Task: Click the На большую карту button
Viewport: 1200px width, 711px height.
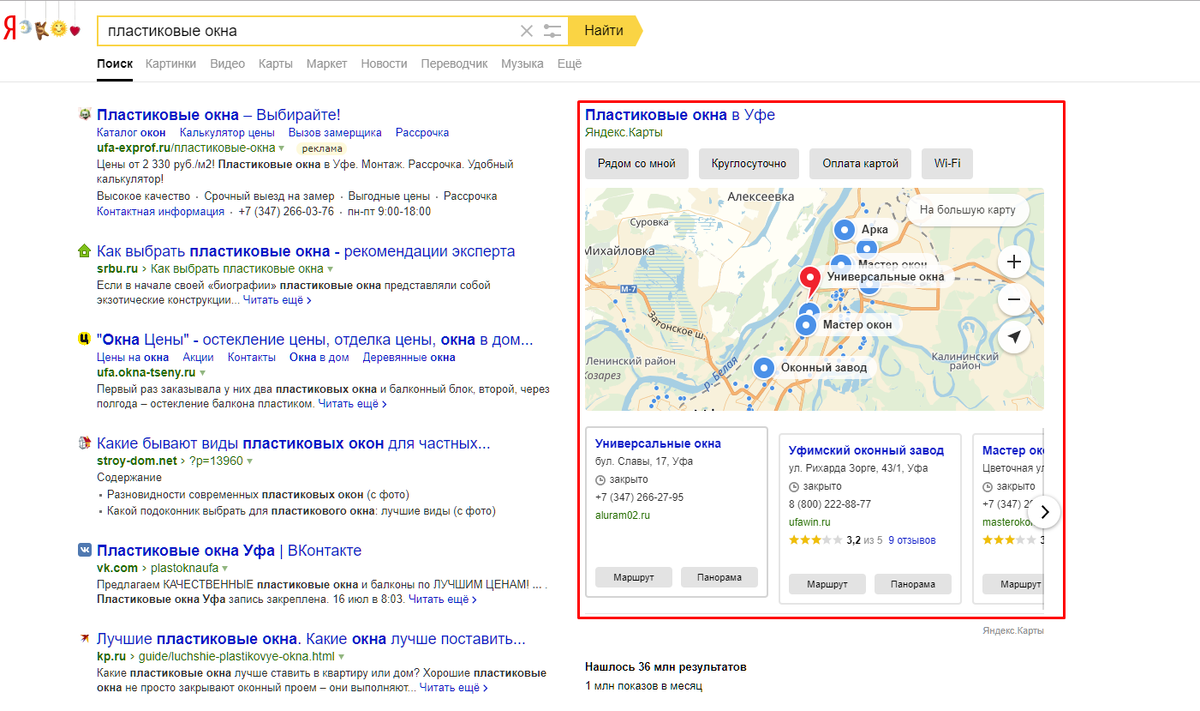Action: pos(967,210)
